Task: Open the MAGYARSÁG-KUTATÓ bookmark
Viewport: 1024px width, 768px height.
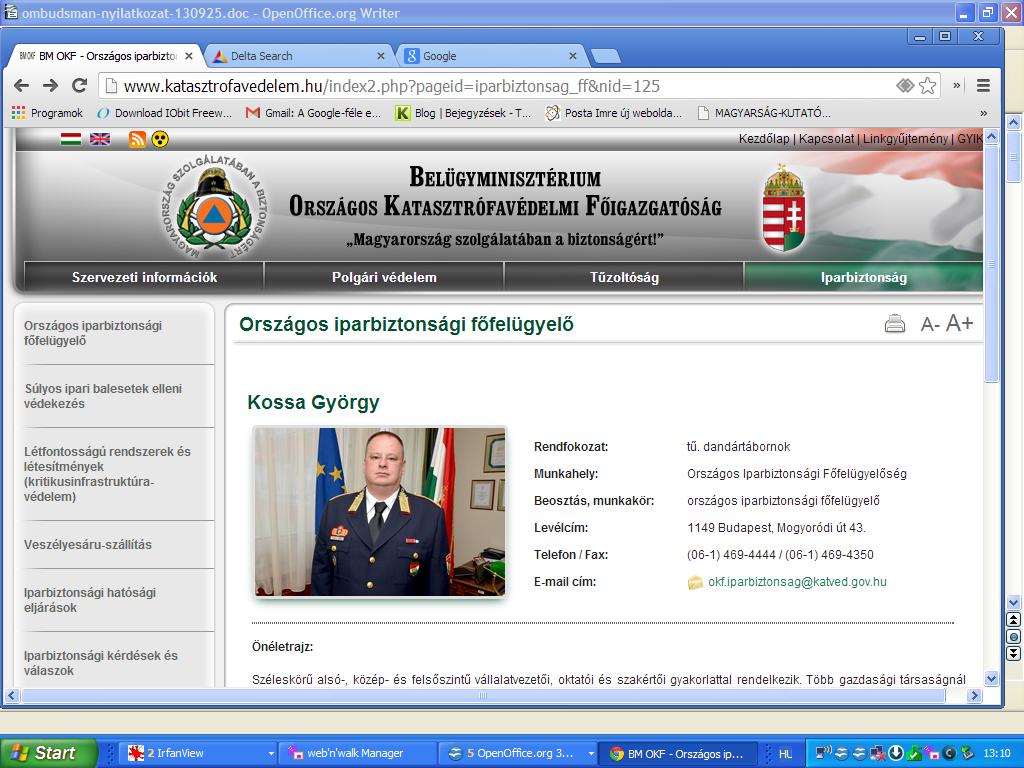Action: tap(764, 113)
